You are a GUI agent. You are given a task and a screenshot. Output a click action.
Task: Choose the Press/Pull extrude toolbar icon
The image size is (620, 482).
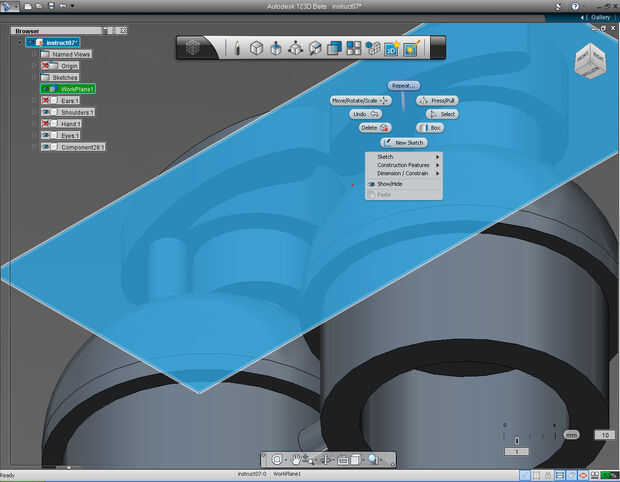tap(276, 49)
